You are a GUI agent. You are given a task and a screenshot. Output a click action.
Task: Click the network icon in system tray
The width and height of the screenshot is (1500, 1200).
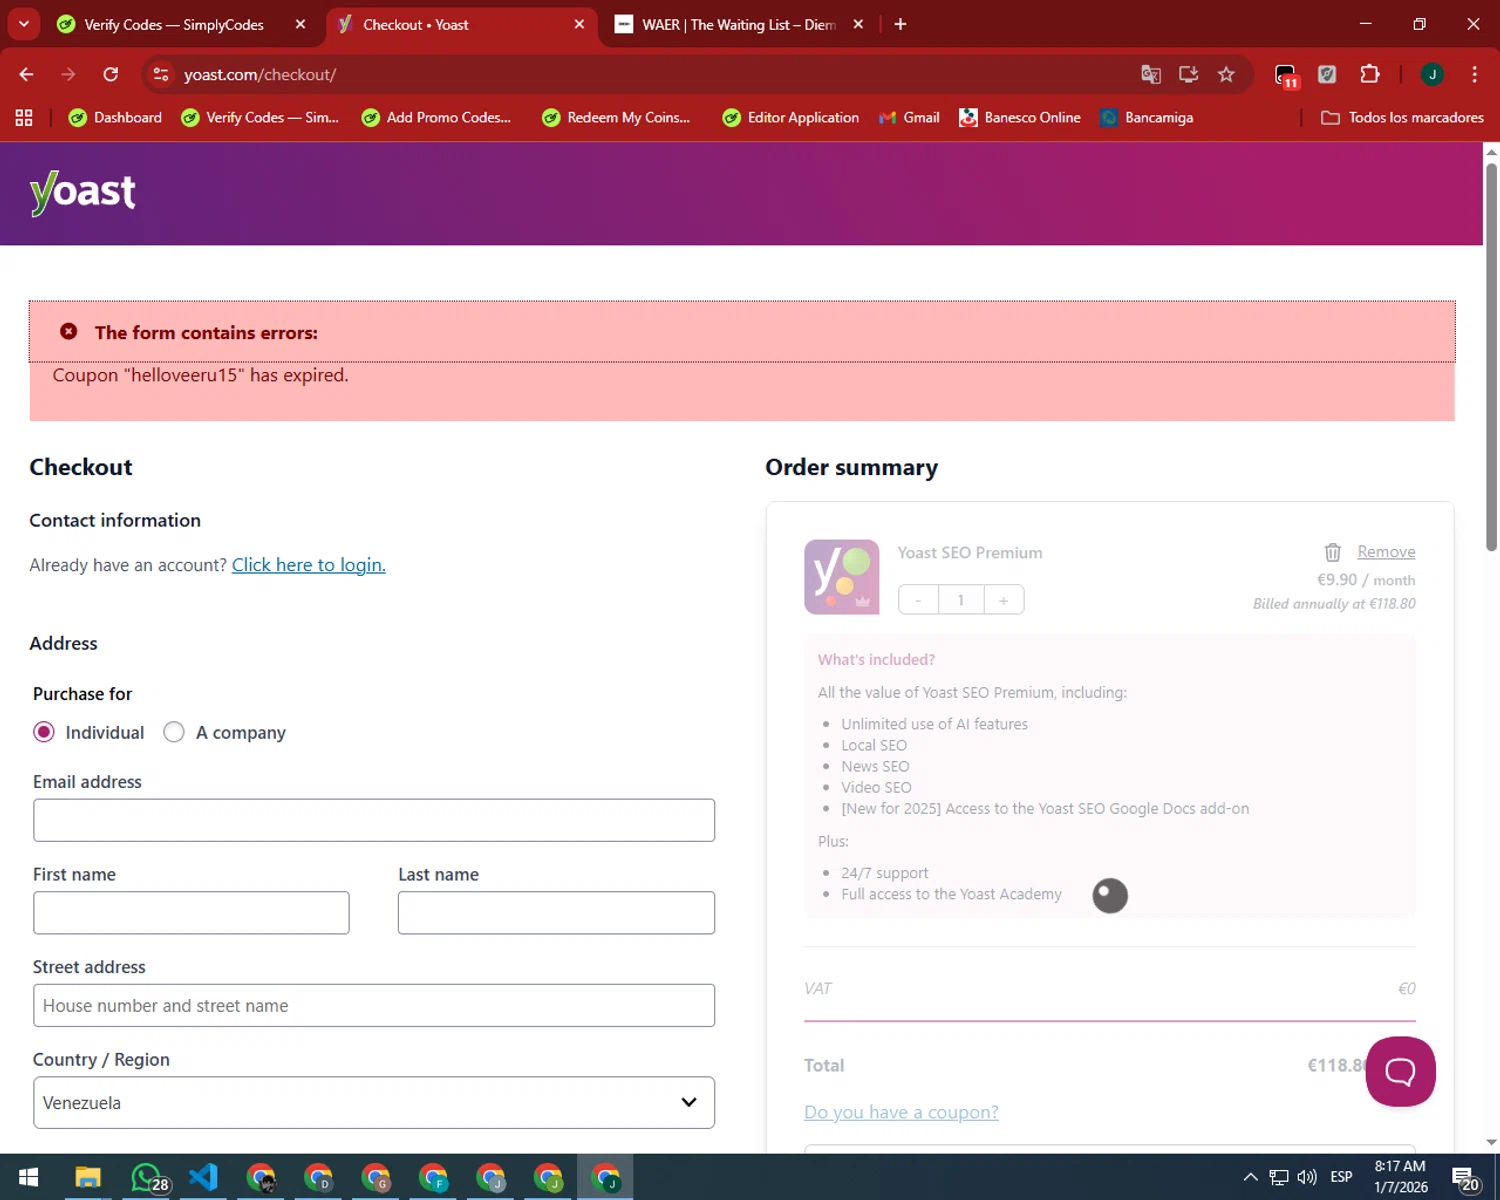(x=1279, y=1177)
